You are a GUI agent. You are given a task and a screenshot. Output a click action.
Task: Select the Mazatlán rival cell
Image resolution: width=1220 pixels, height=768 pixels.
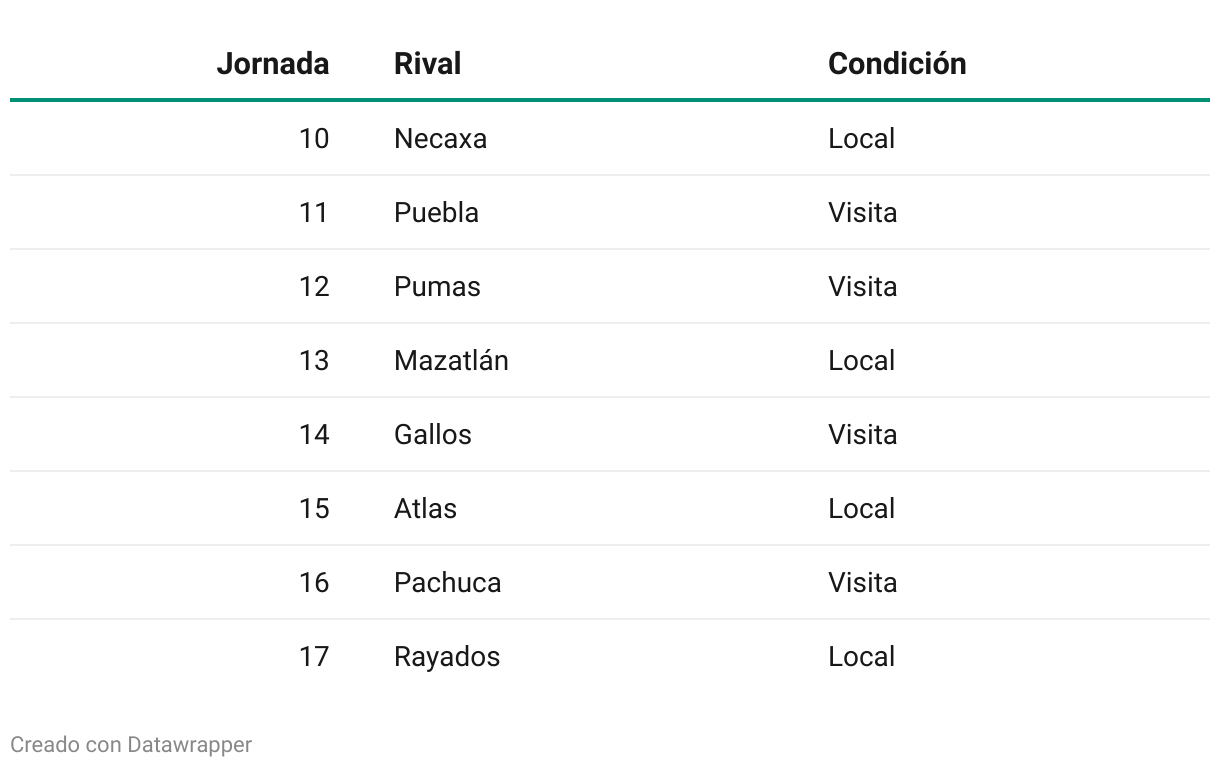click(x=451, y=360)
